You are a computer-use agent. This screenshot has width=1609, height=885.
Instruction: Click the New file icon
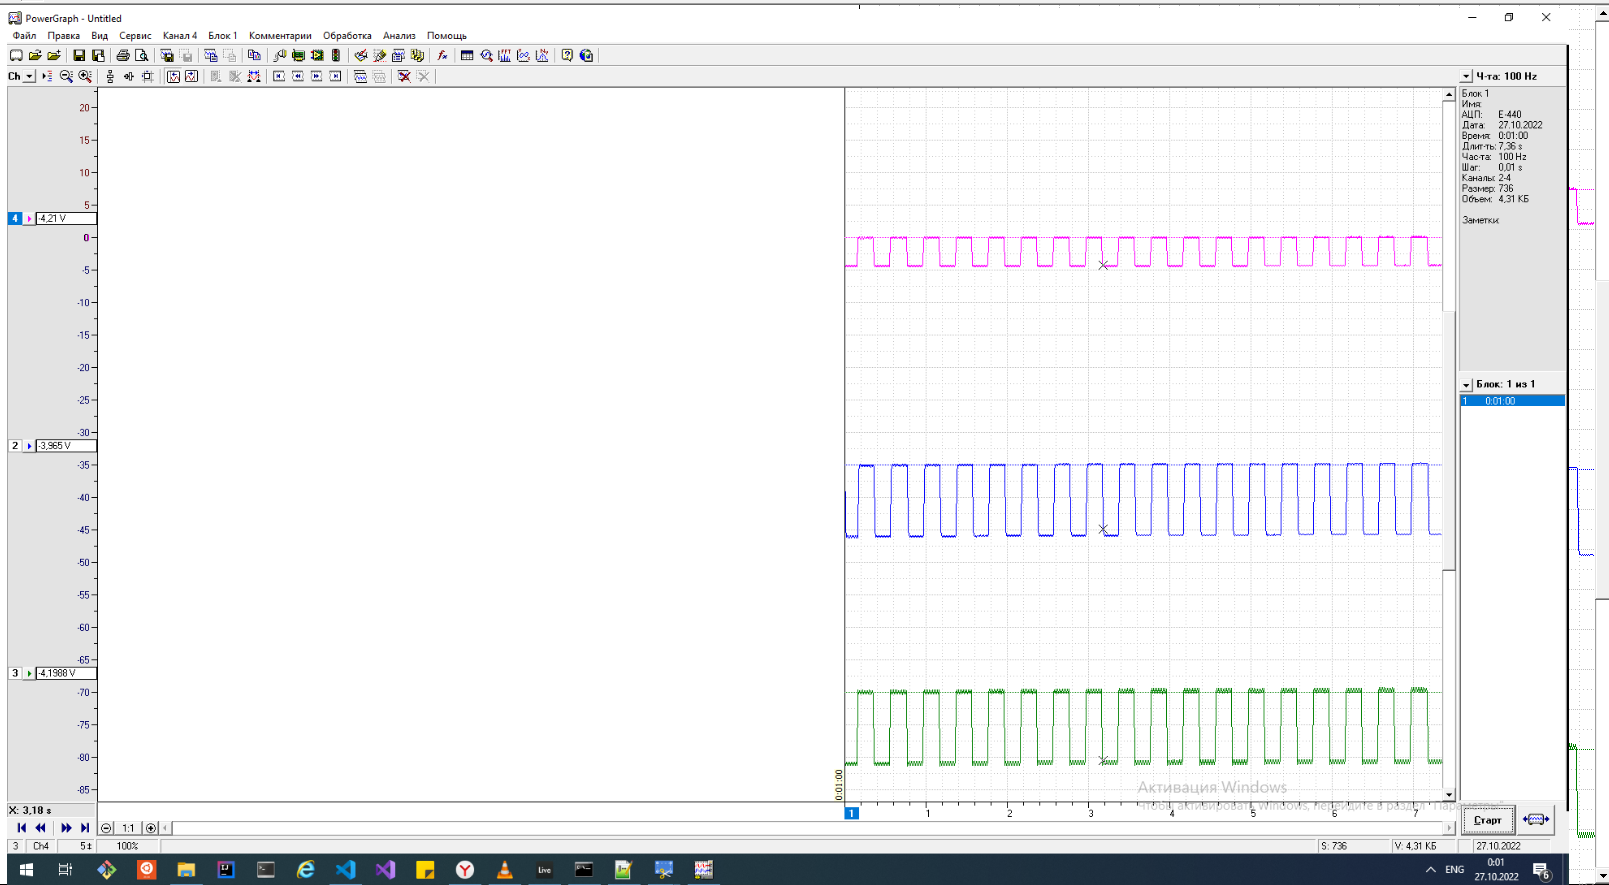click(16, 56)
